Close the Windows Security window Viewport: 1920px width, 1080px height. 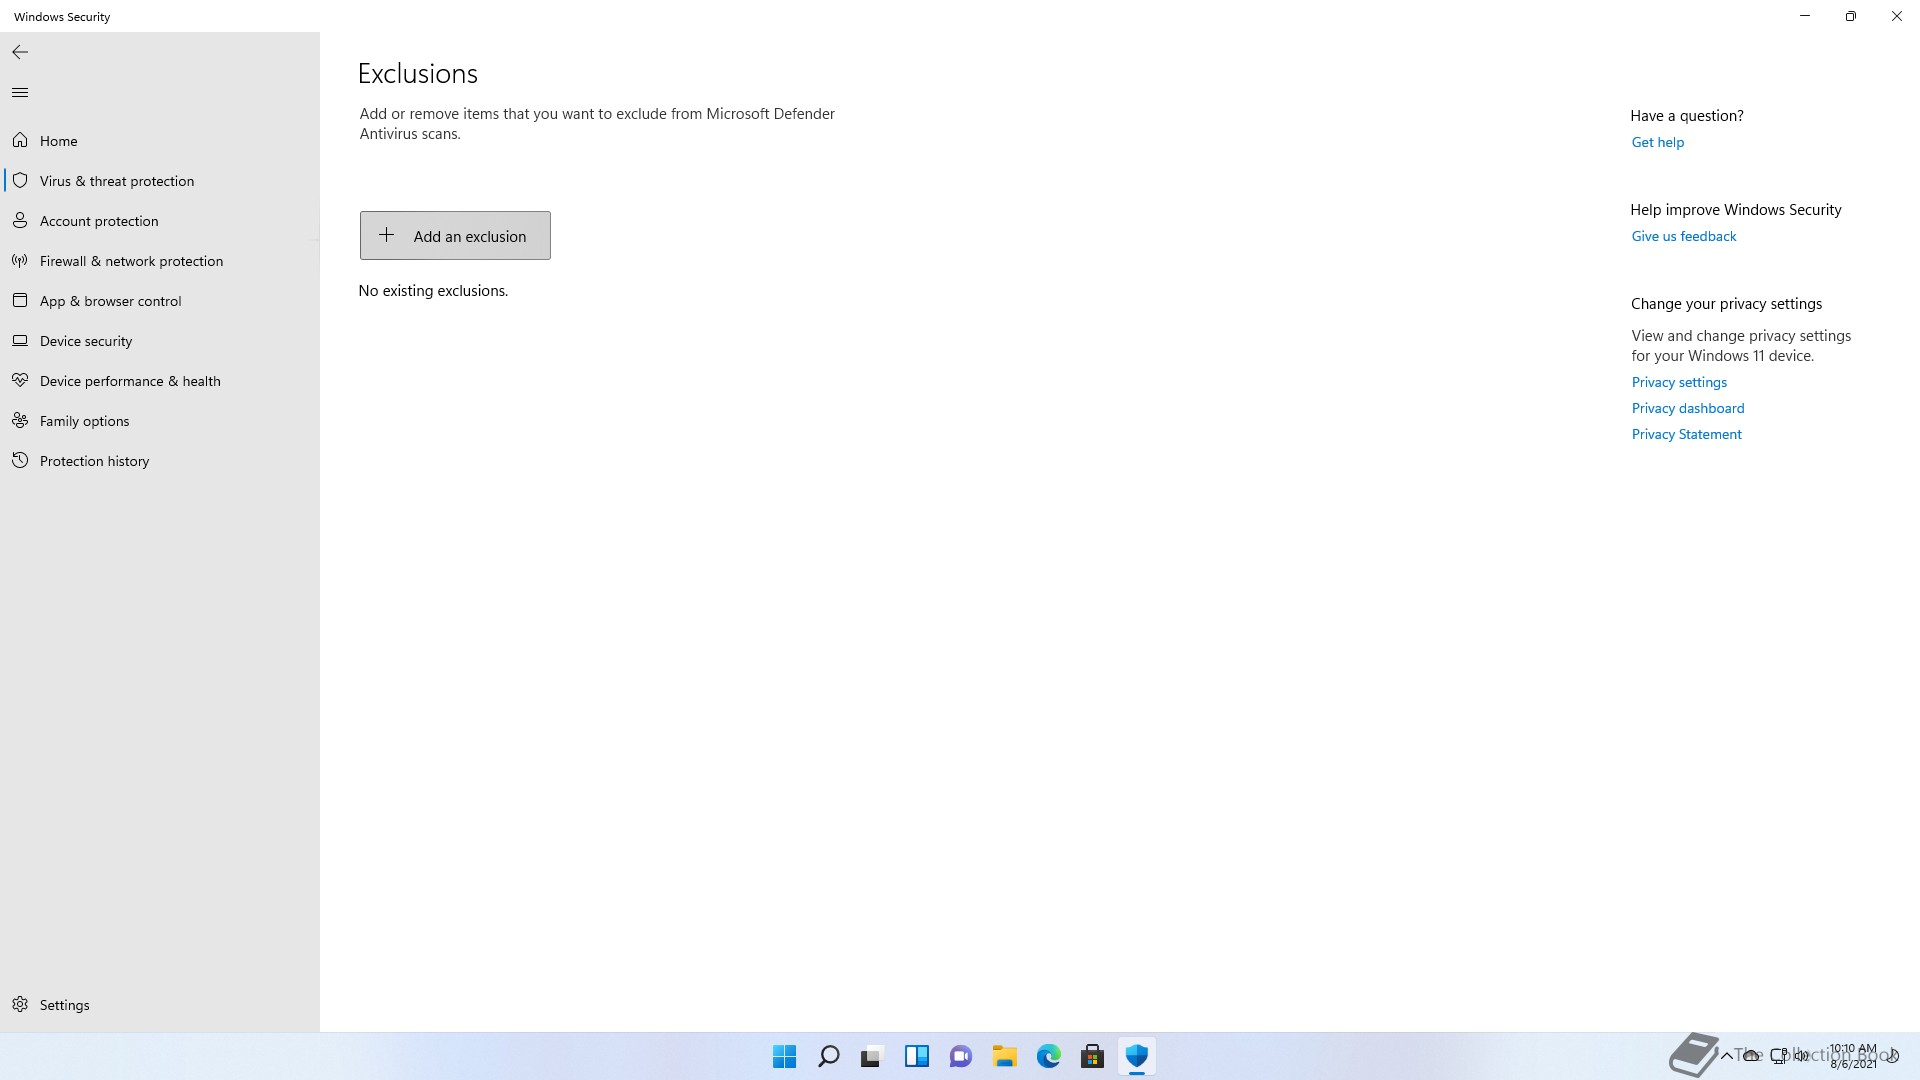(x=1897, y=16)
